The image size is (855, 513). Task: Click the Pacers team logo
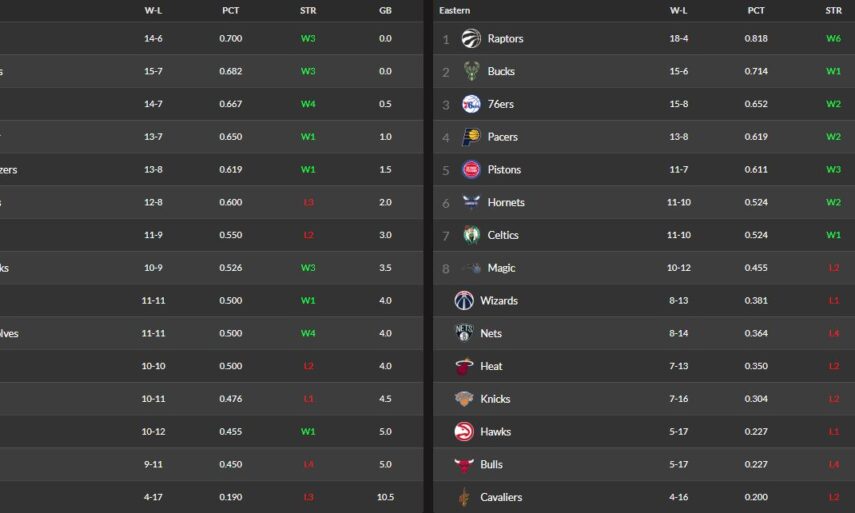[x=471, y=137]
